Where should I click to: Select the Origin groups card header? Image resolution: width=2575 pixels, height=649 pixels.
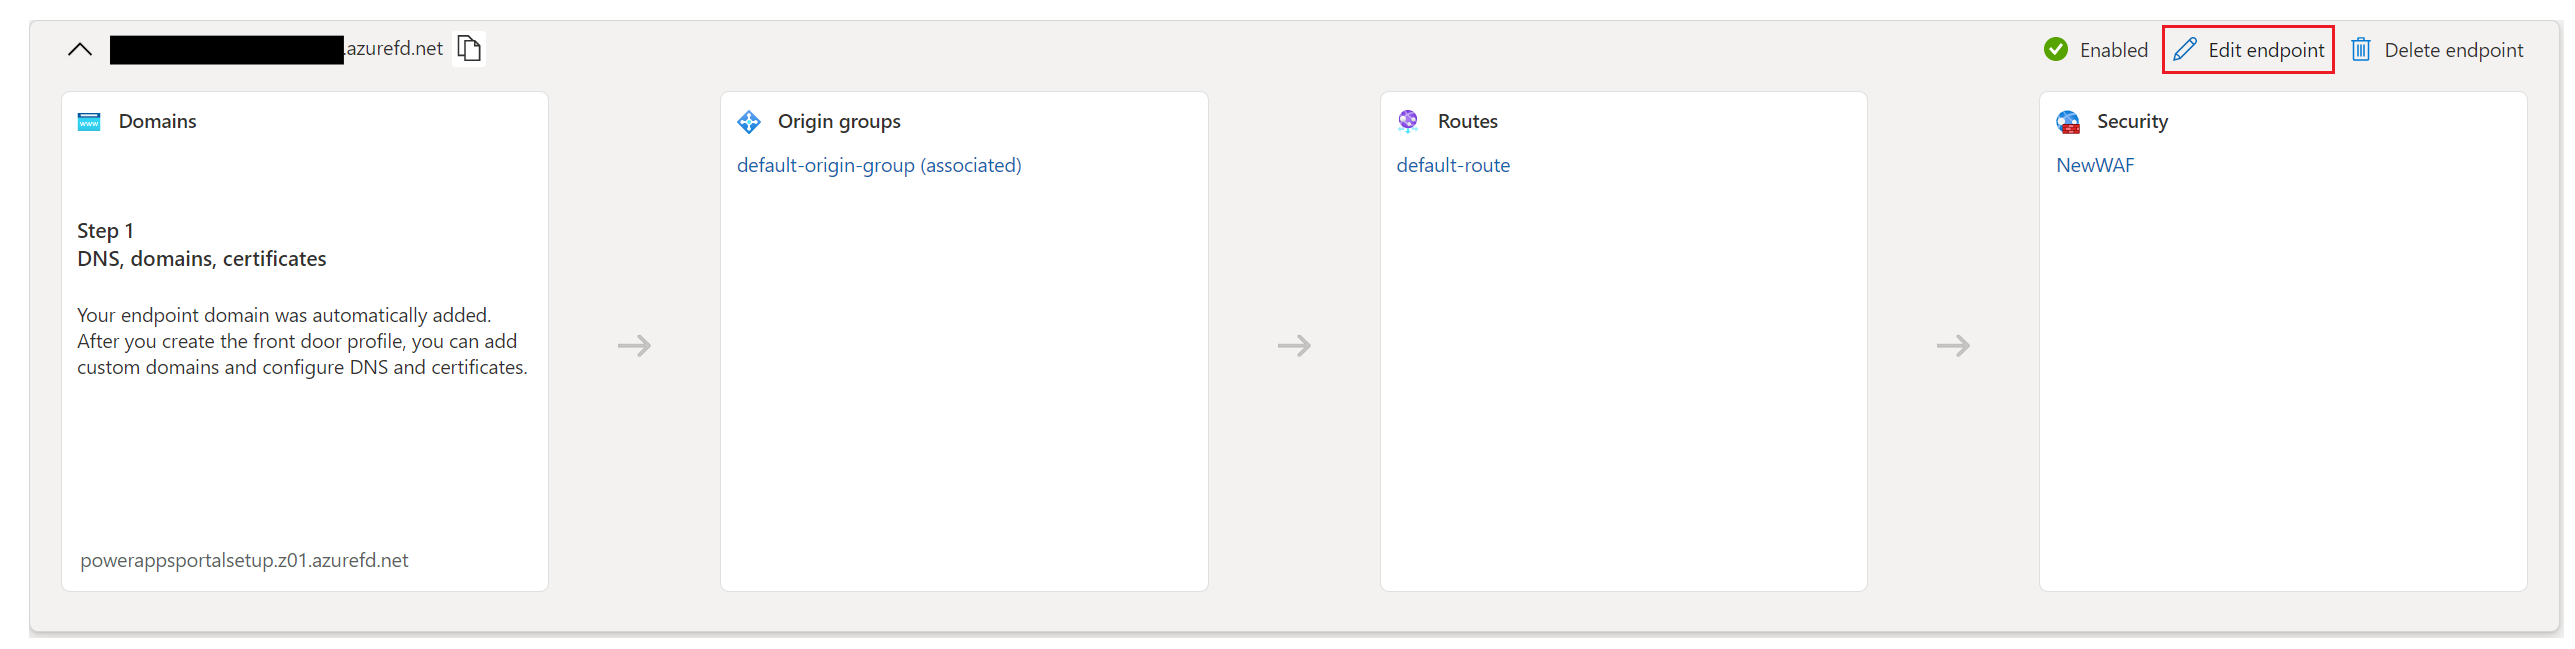click(x=839, y=121)
